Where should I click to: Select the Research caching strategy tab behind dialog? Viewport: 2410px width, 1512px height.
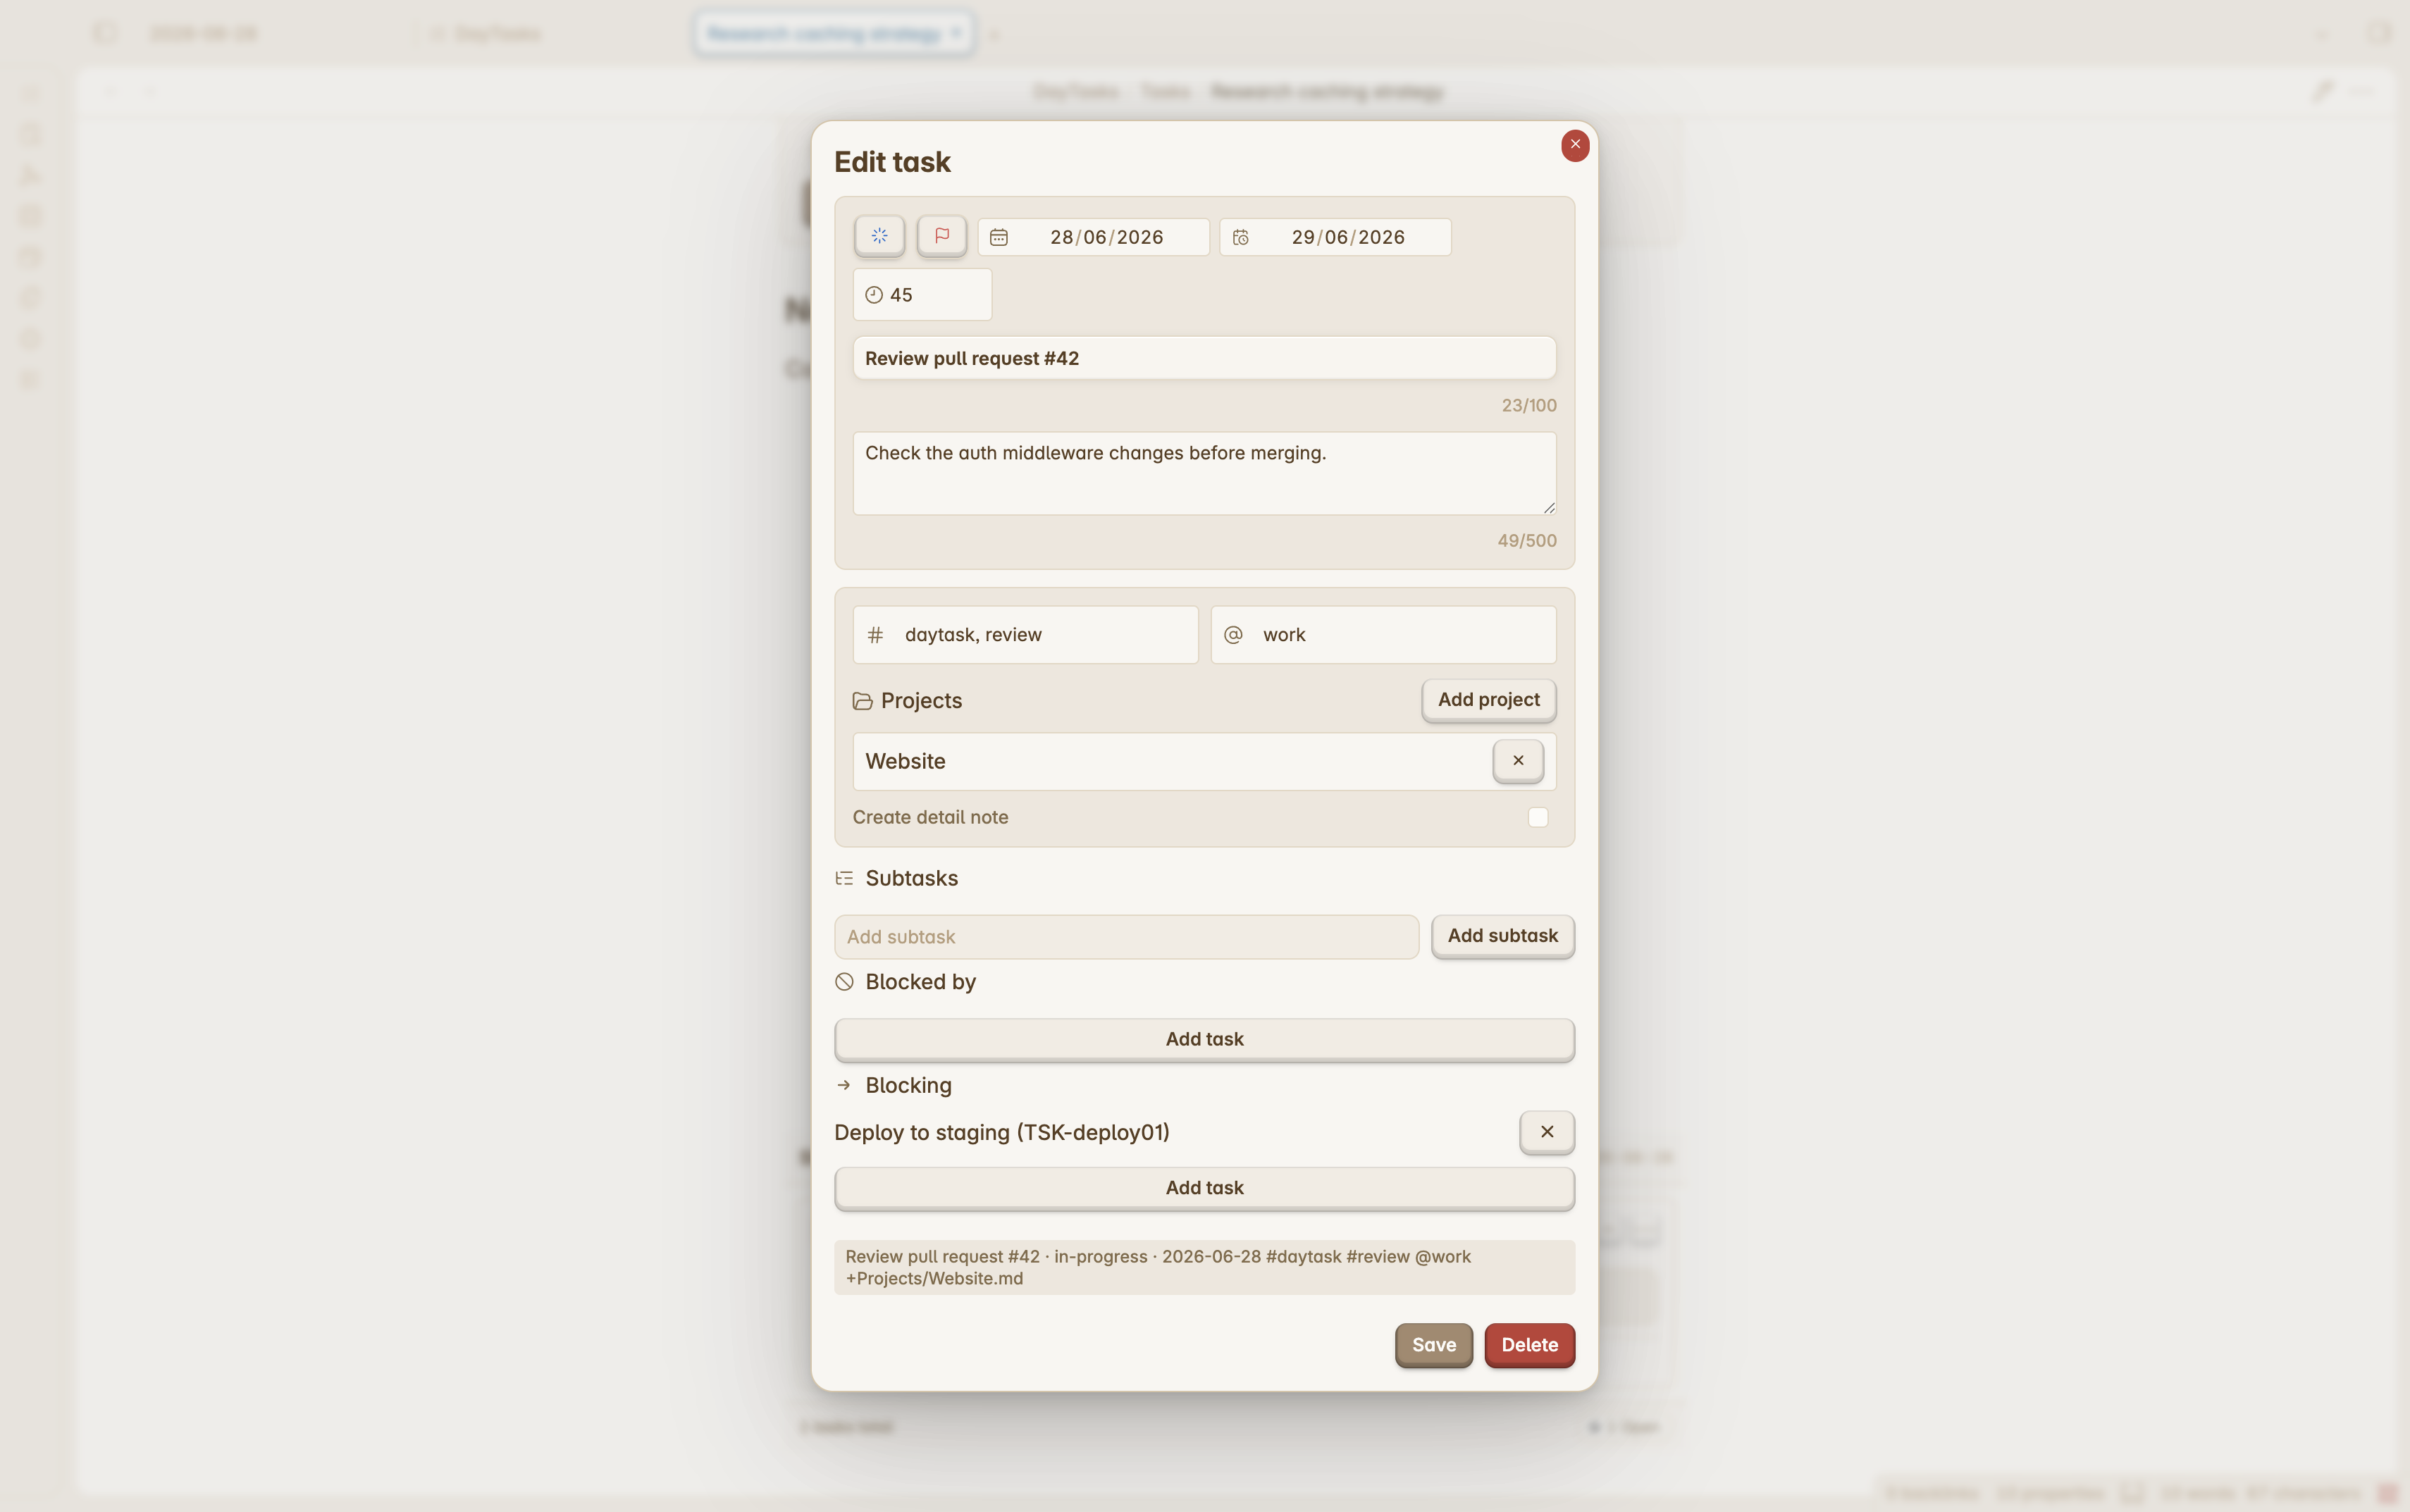835,34
